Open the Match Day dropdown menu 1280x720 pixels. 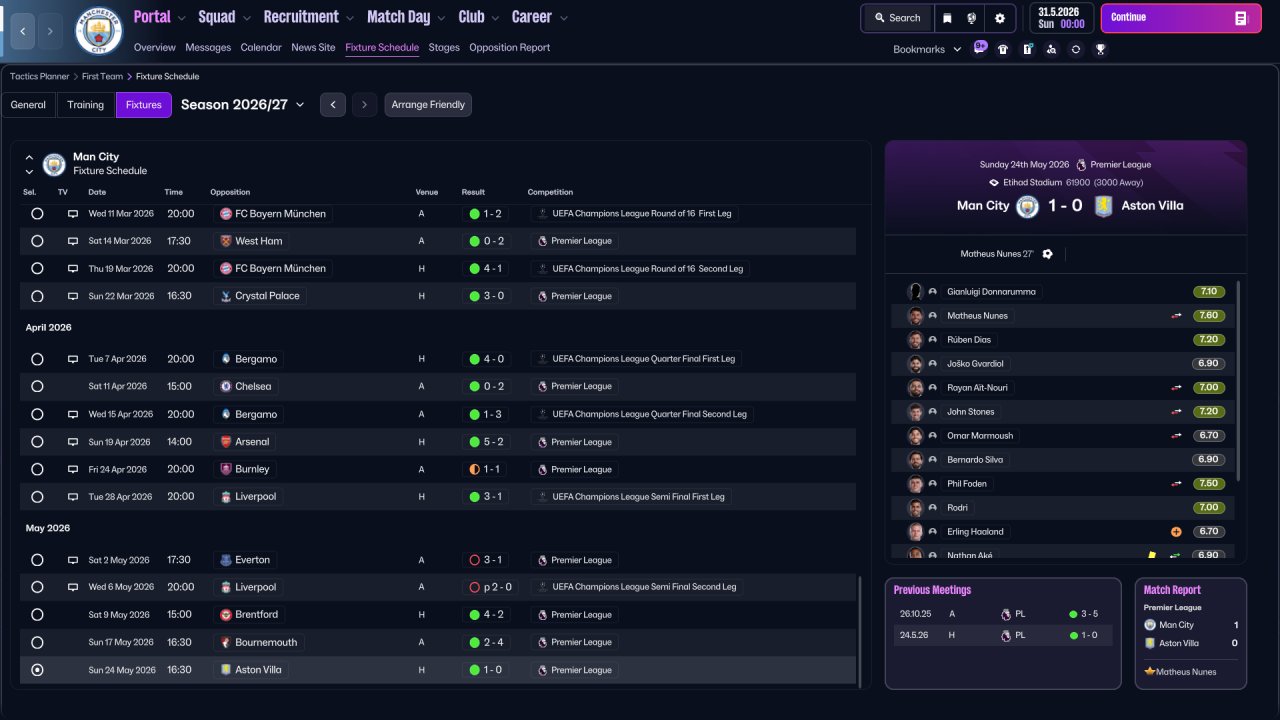407,17
